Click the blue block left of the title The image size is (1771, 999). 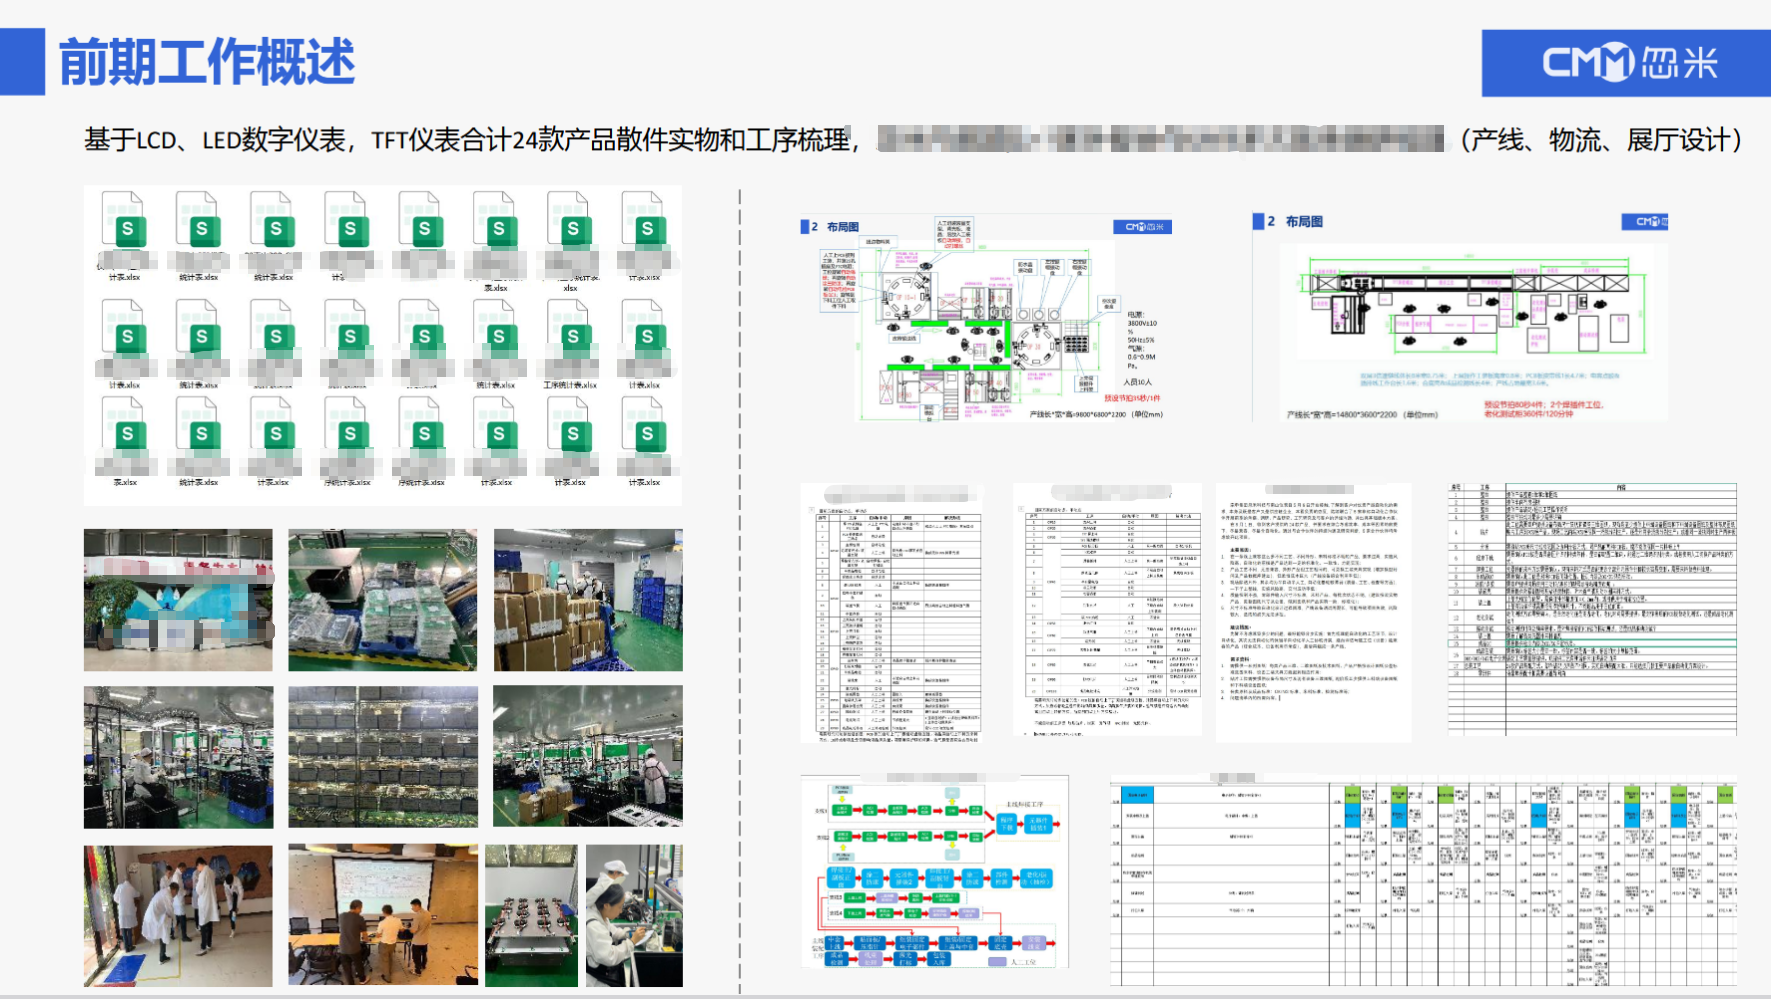tap(22, 62)
